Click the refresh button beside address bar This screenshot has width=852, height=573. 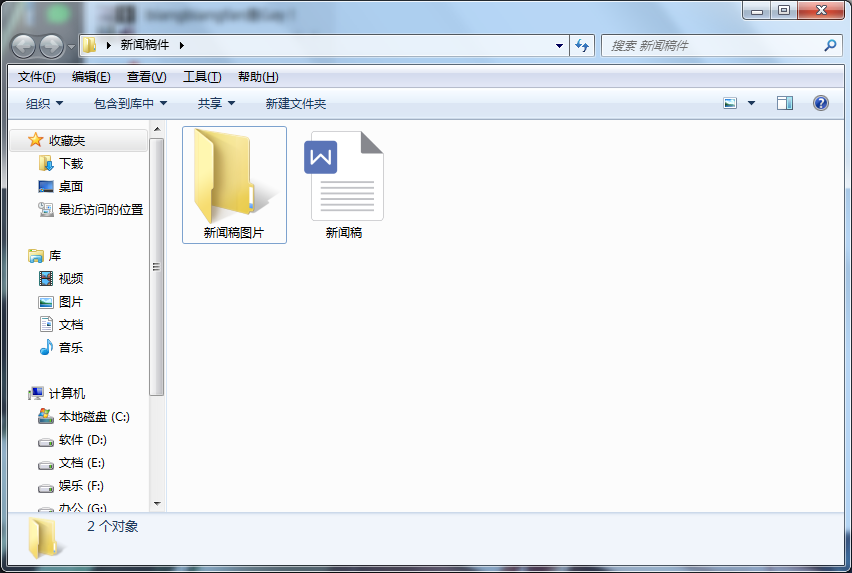tap(582, 46)
